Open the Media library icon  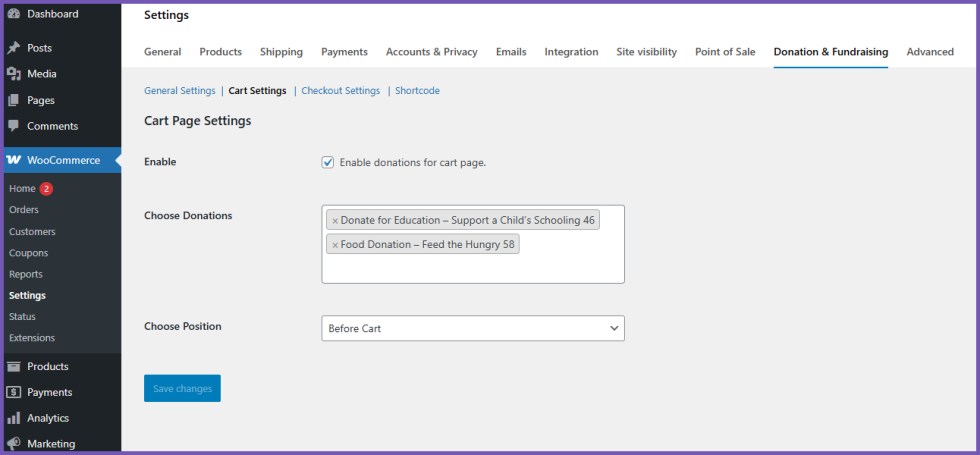coord(14,74)
